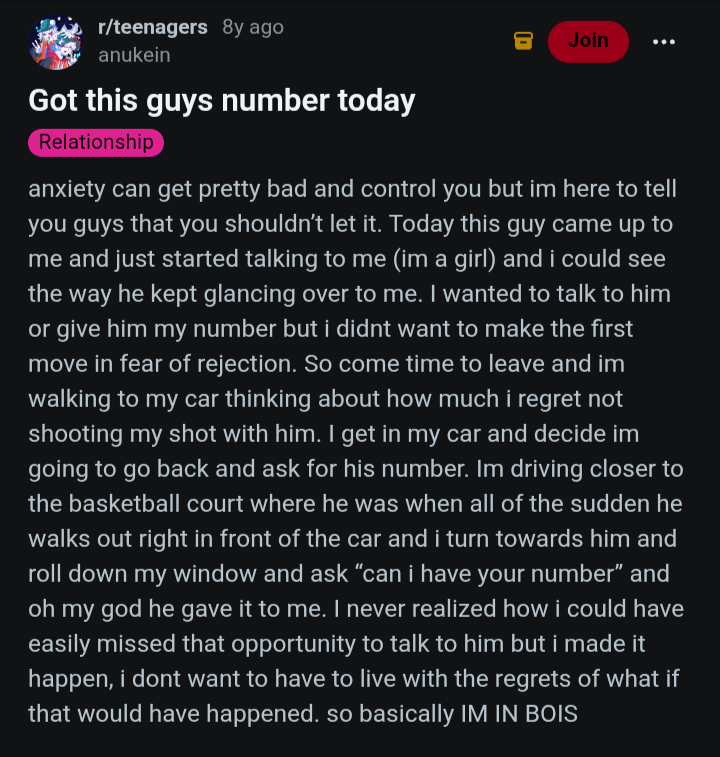Click the closing text 'IM IN BOIS'

click(519, 714)
